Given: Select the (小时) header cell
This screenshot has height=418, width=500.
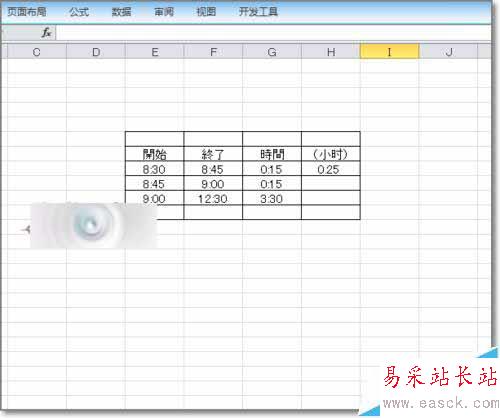Looking at the screenshot, I should (x=331, y=154).
